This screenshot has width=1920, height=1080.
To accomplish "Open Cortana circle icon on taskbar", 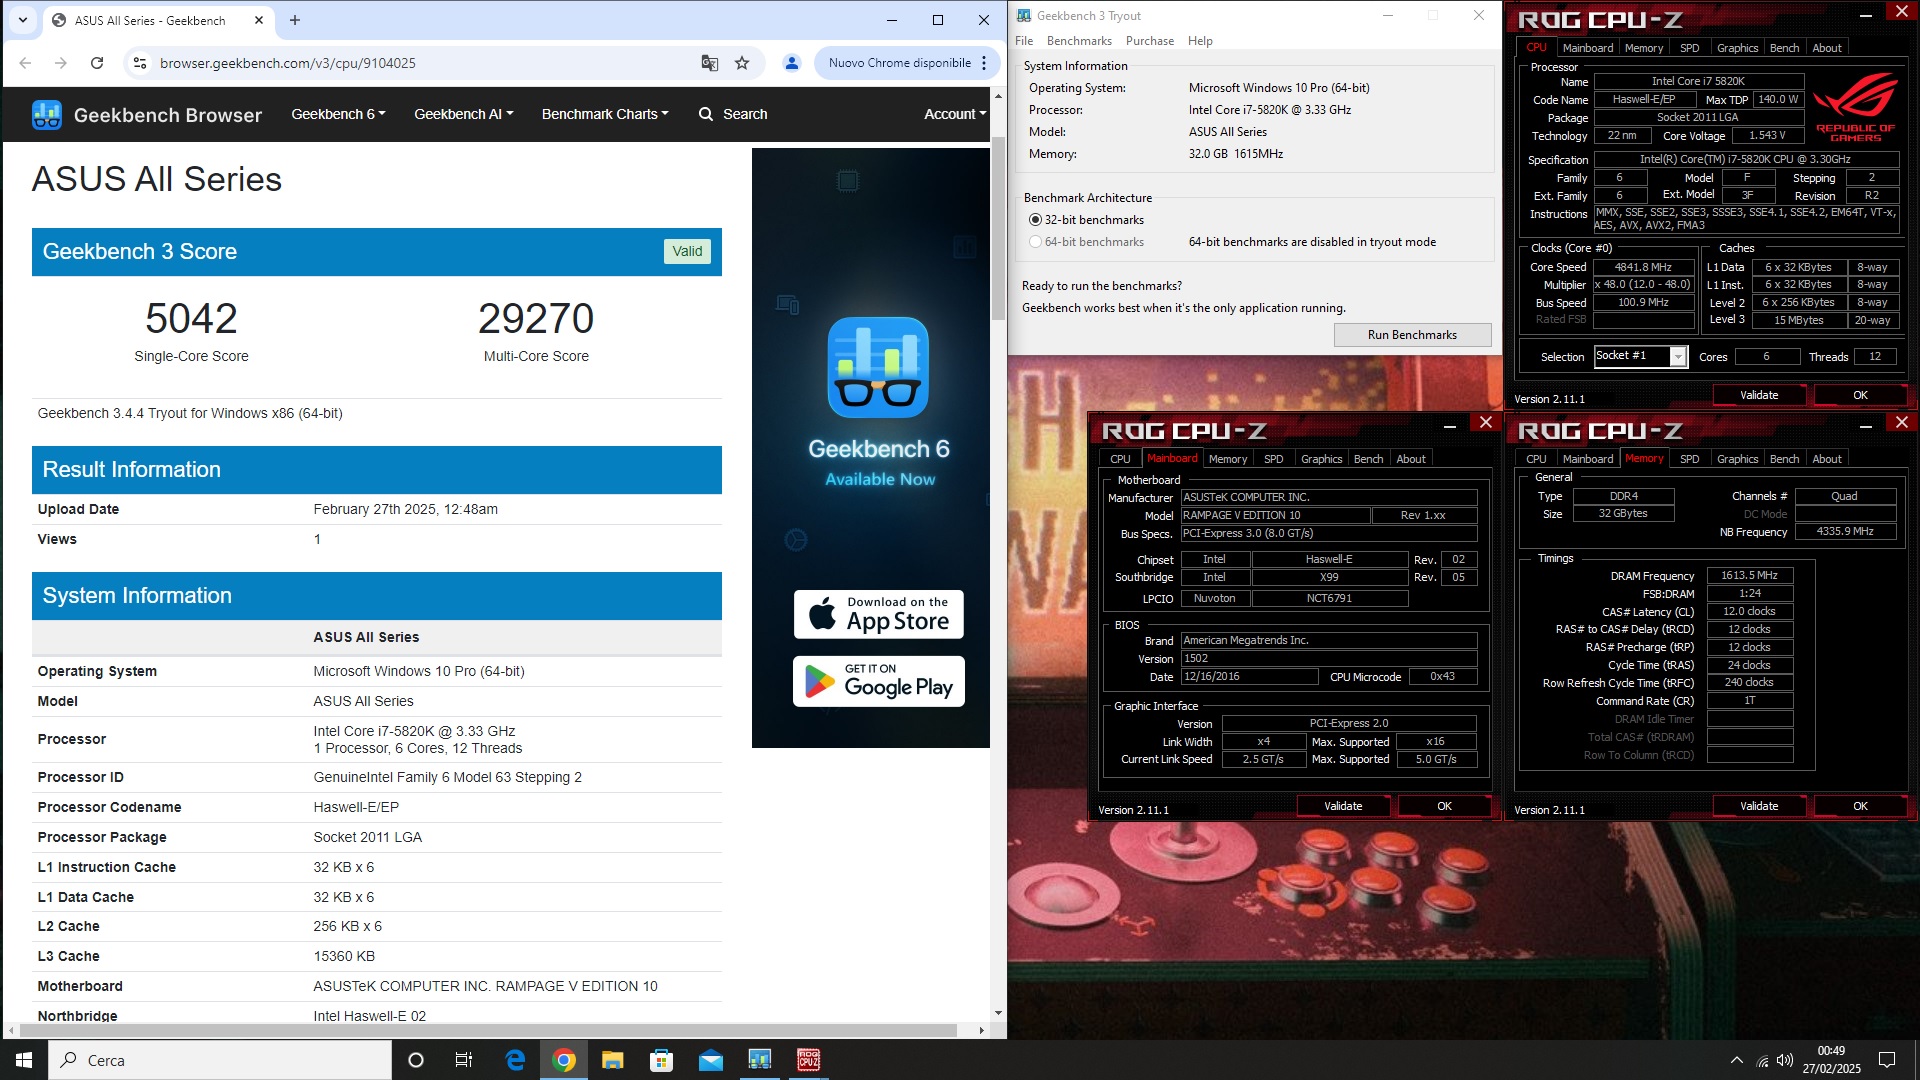I will (x=416, y=1060).
